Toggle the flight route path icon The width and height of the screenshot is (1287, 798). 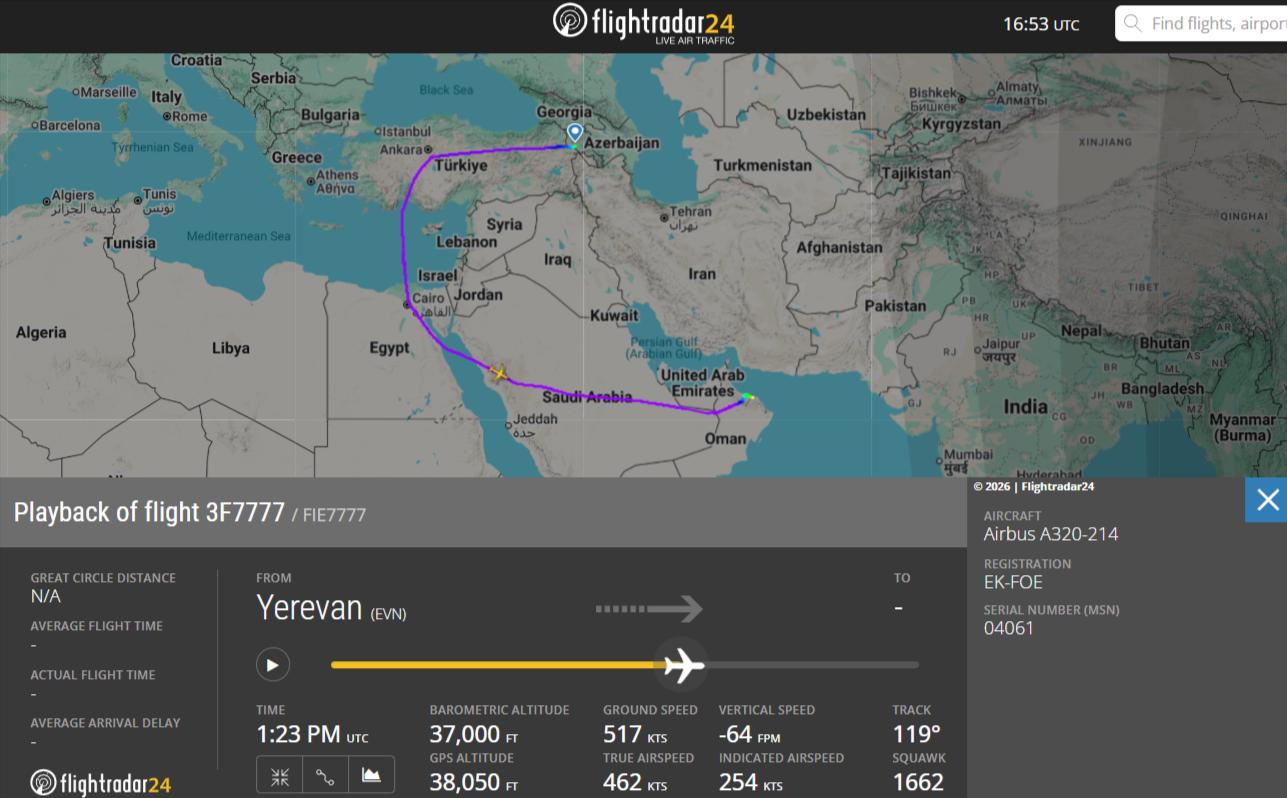click(x=325, y=775)
